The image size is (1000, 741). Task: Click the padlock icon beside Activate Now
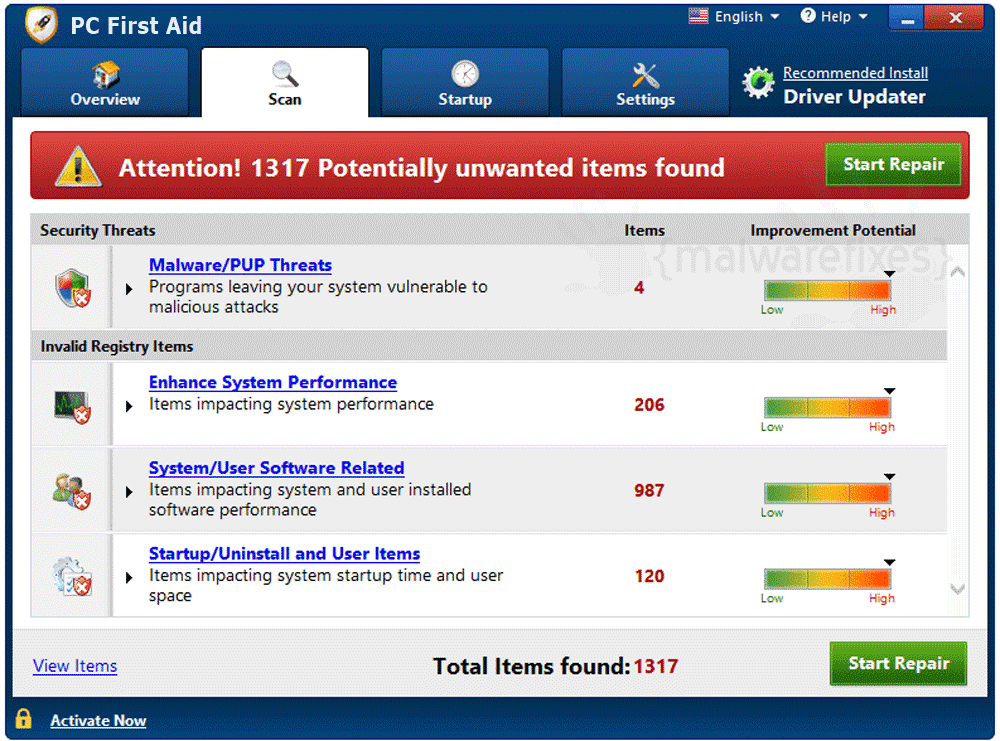pyautogui.click(x=24, y=719)
